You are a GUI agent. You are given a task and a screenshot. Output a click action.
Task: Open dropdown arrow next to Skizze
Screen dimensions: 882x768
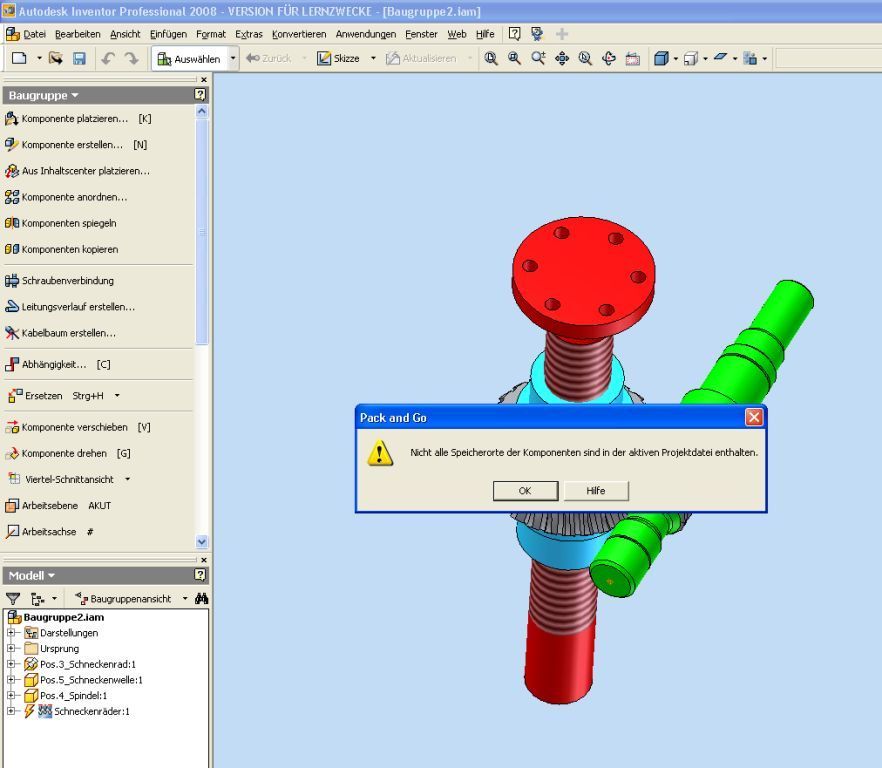(373, 58)
